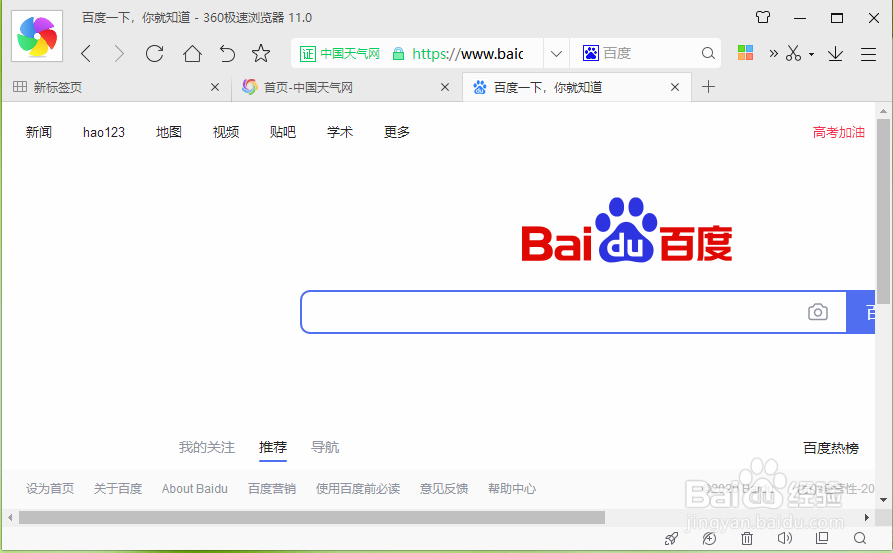Open the screenshot tool dropdown arrow

click(x=812, y=54)
